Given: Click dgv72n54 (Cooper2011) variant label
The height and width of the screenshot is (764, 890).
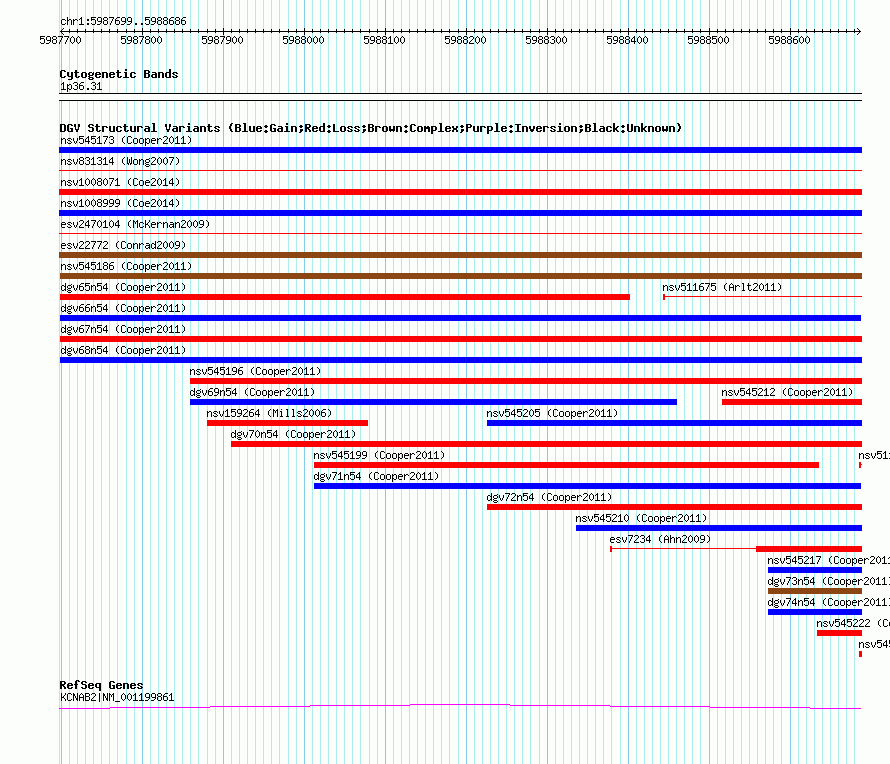Looking at the screenshot, I should 549,497.
